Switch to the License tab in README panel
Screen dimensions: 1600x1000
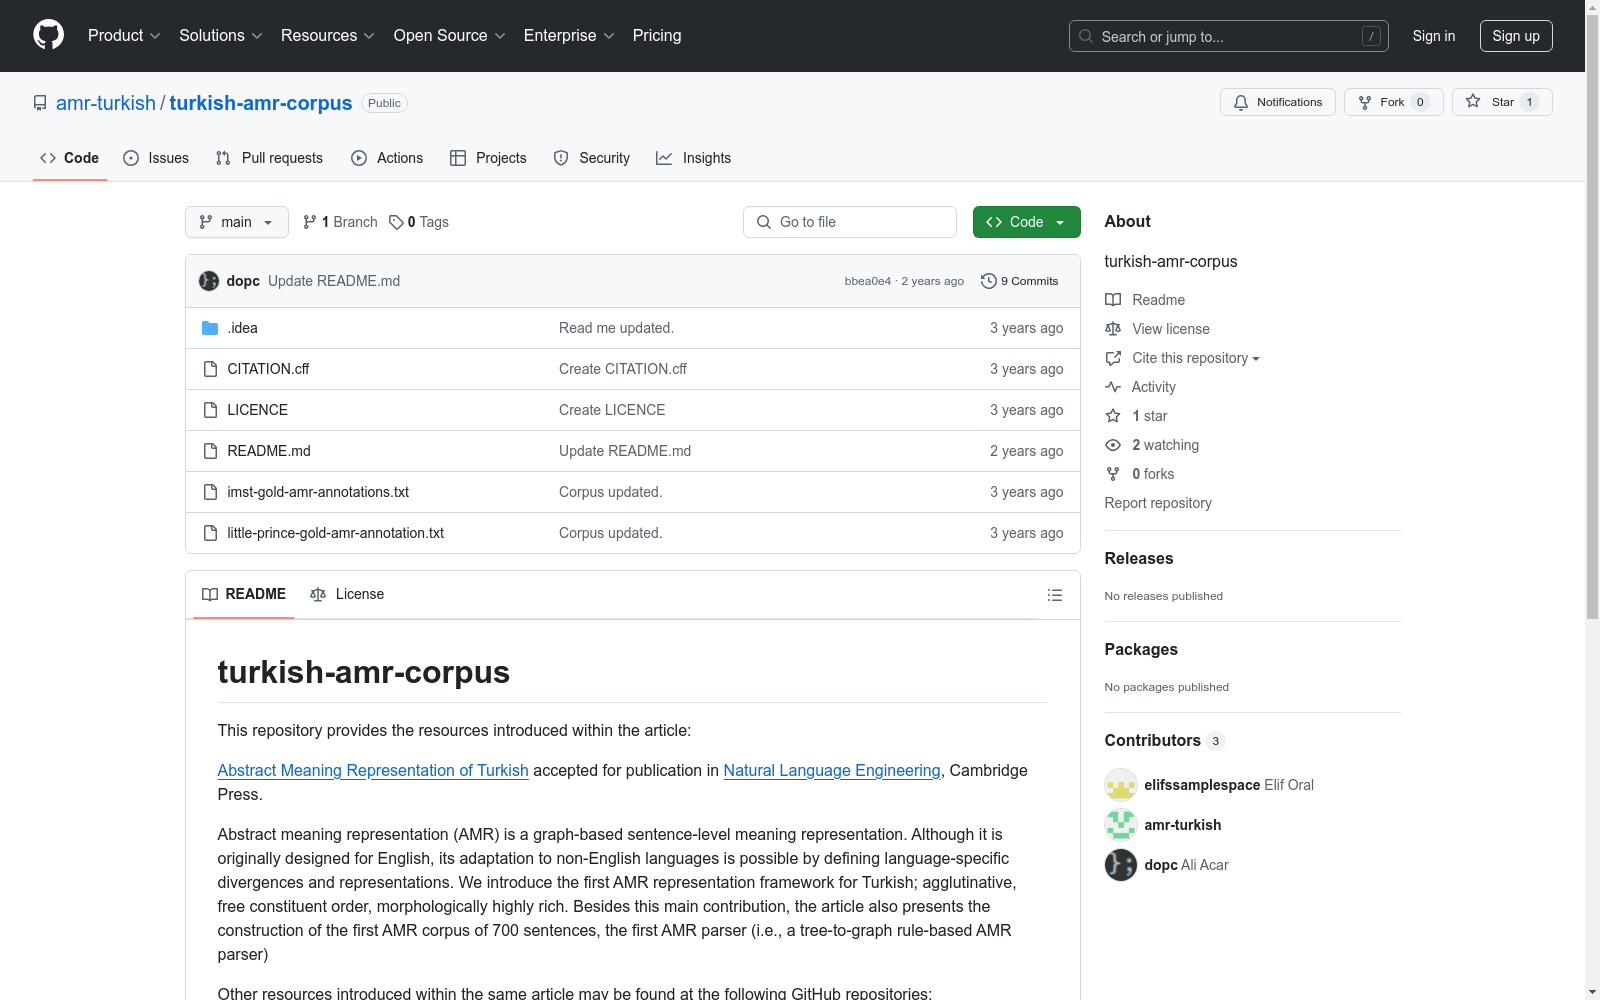coord(347,594)
